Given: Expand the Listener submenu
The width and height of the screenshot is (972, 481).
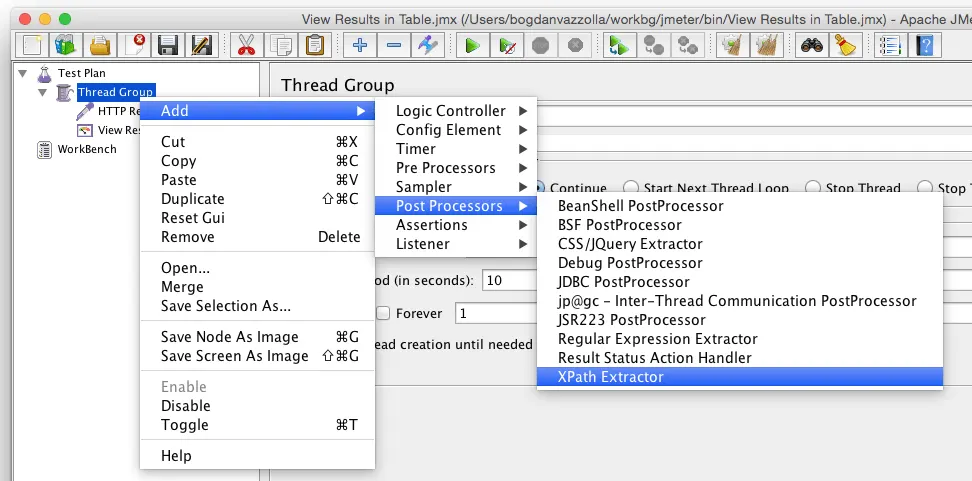Looking at the screenshot, I should 456,244.
